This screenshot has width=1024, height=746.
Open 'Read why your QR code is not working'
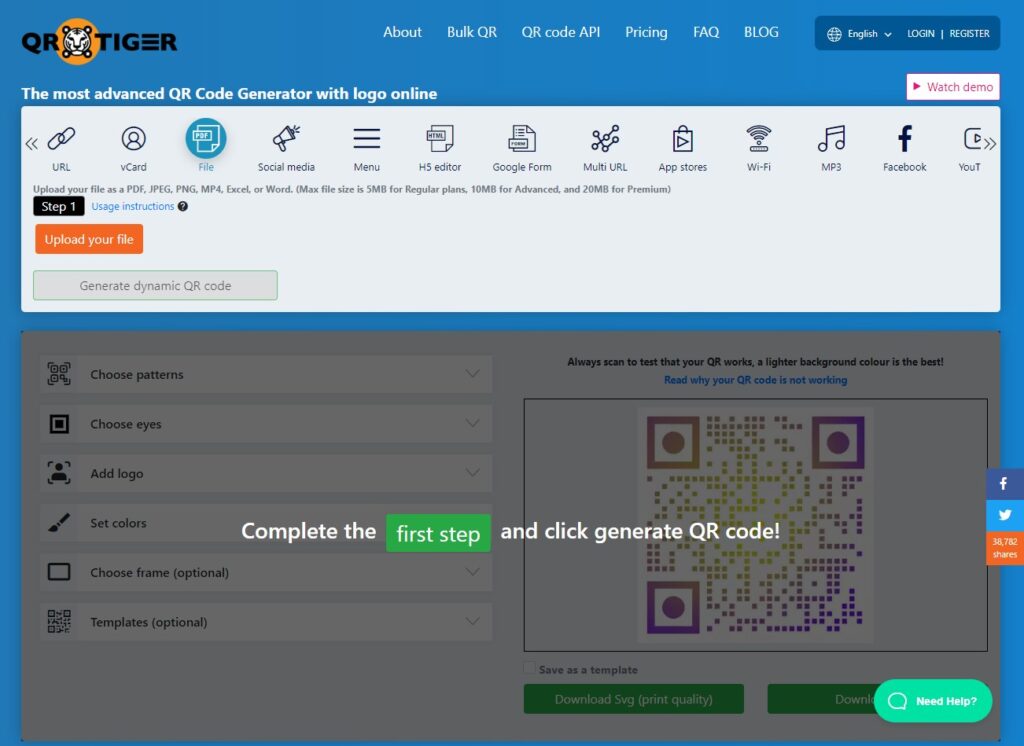coord(756,380)
